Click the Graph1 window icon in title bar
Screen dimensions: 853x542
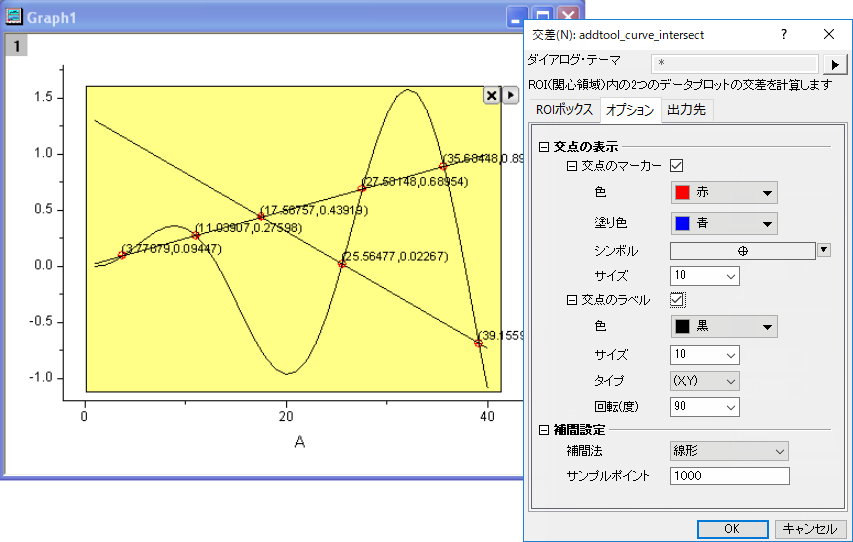coord(14,16)
